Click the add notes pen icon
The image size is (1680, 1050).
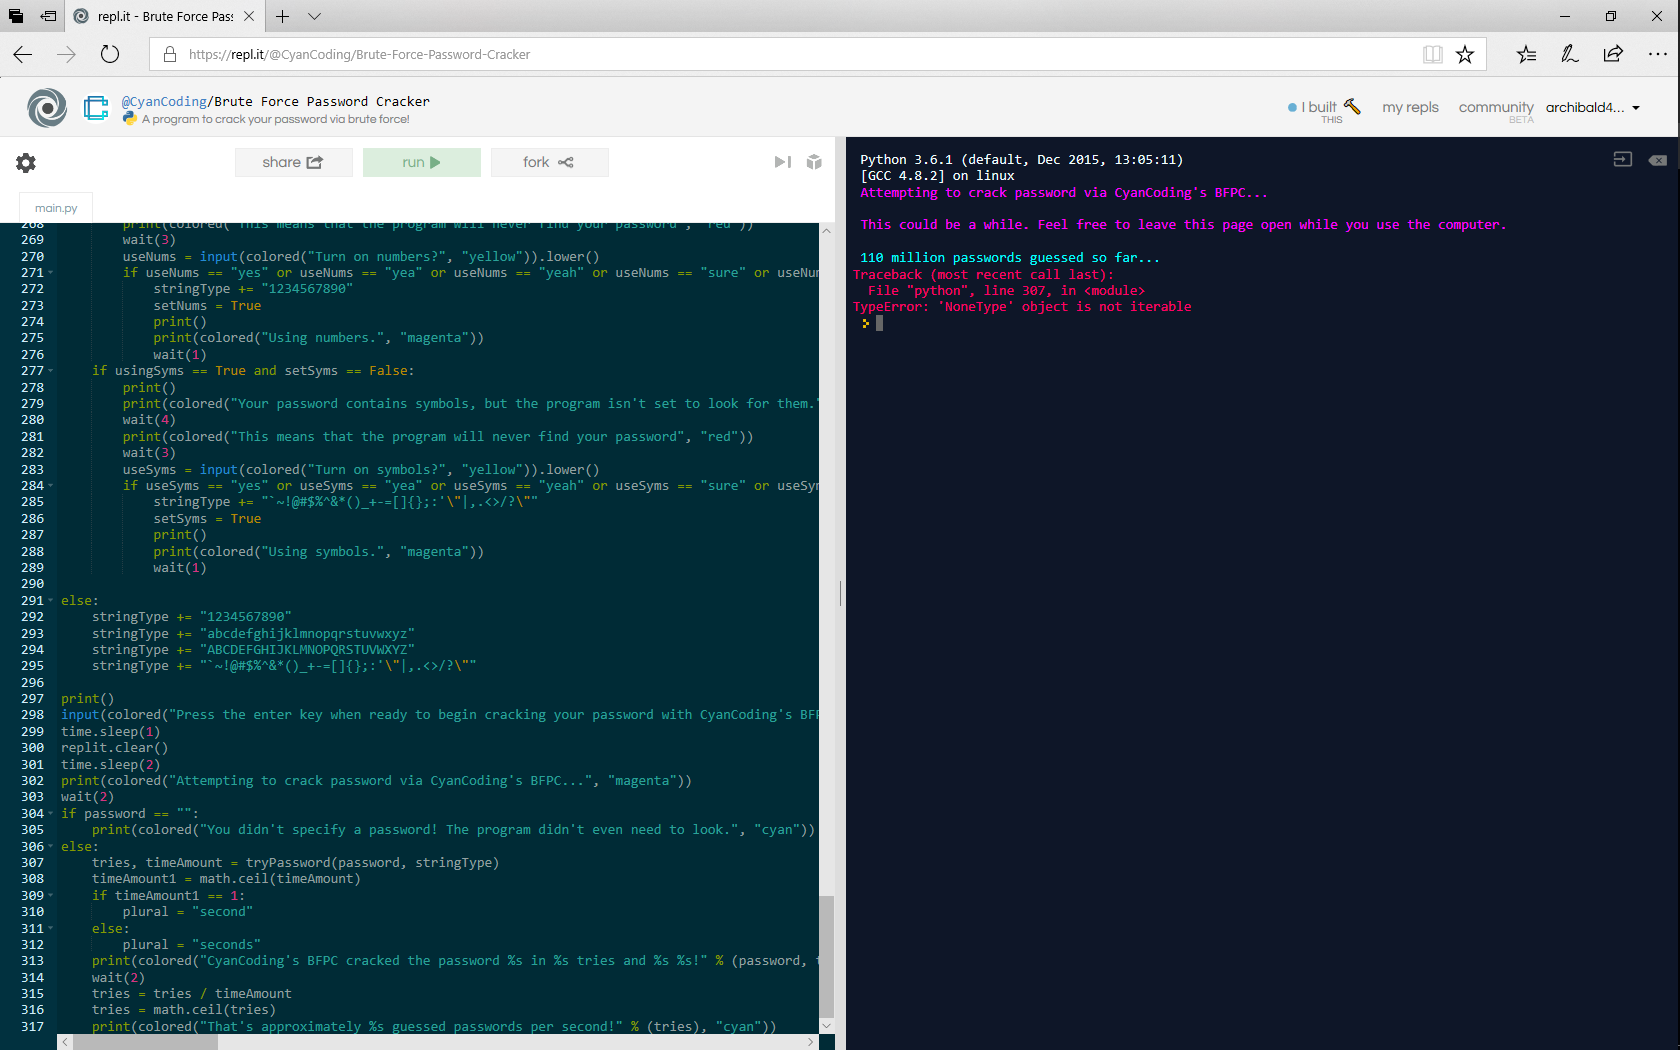click(x=1570, y=54)
